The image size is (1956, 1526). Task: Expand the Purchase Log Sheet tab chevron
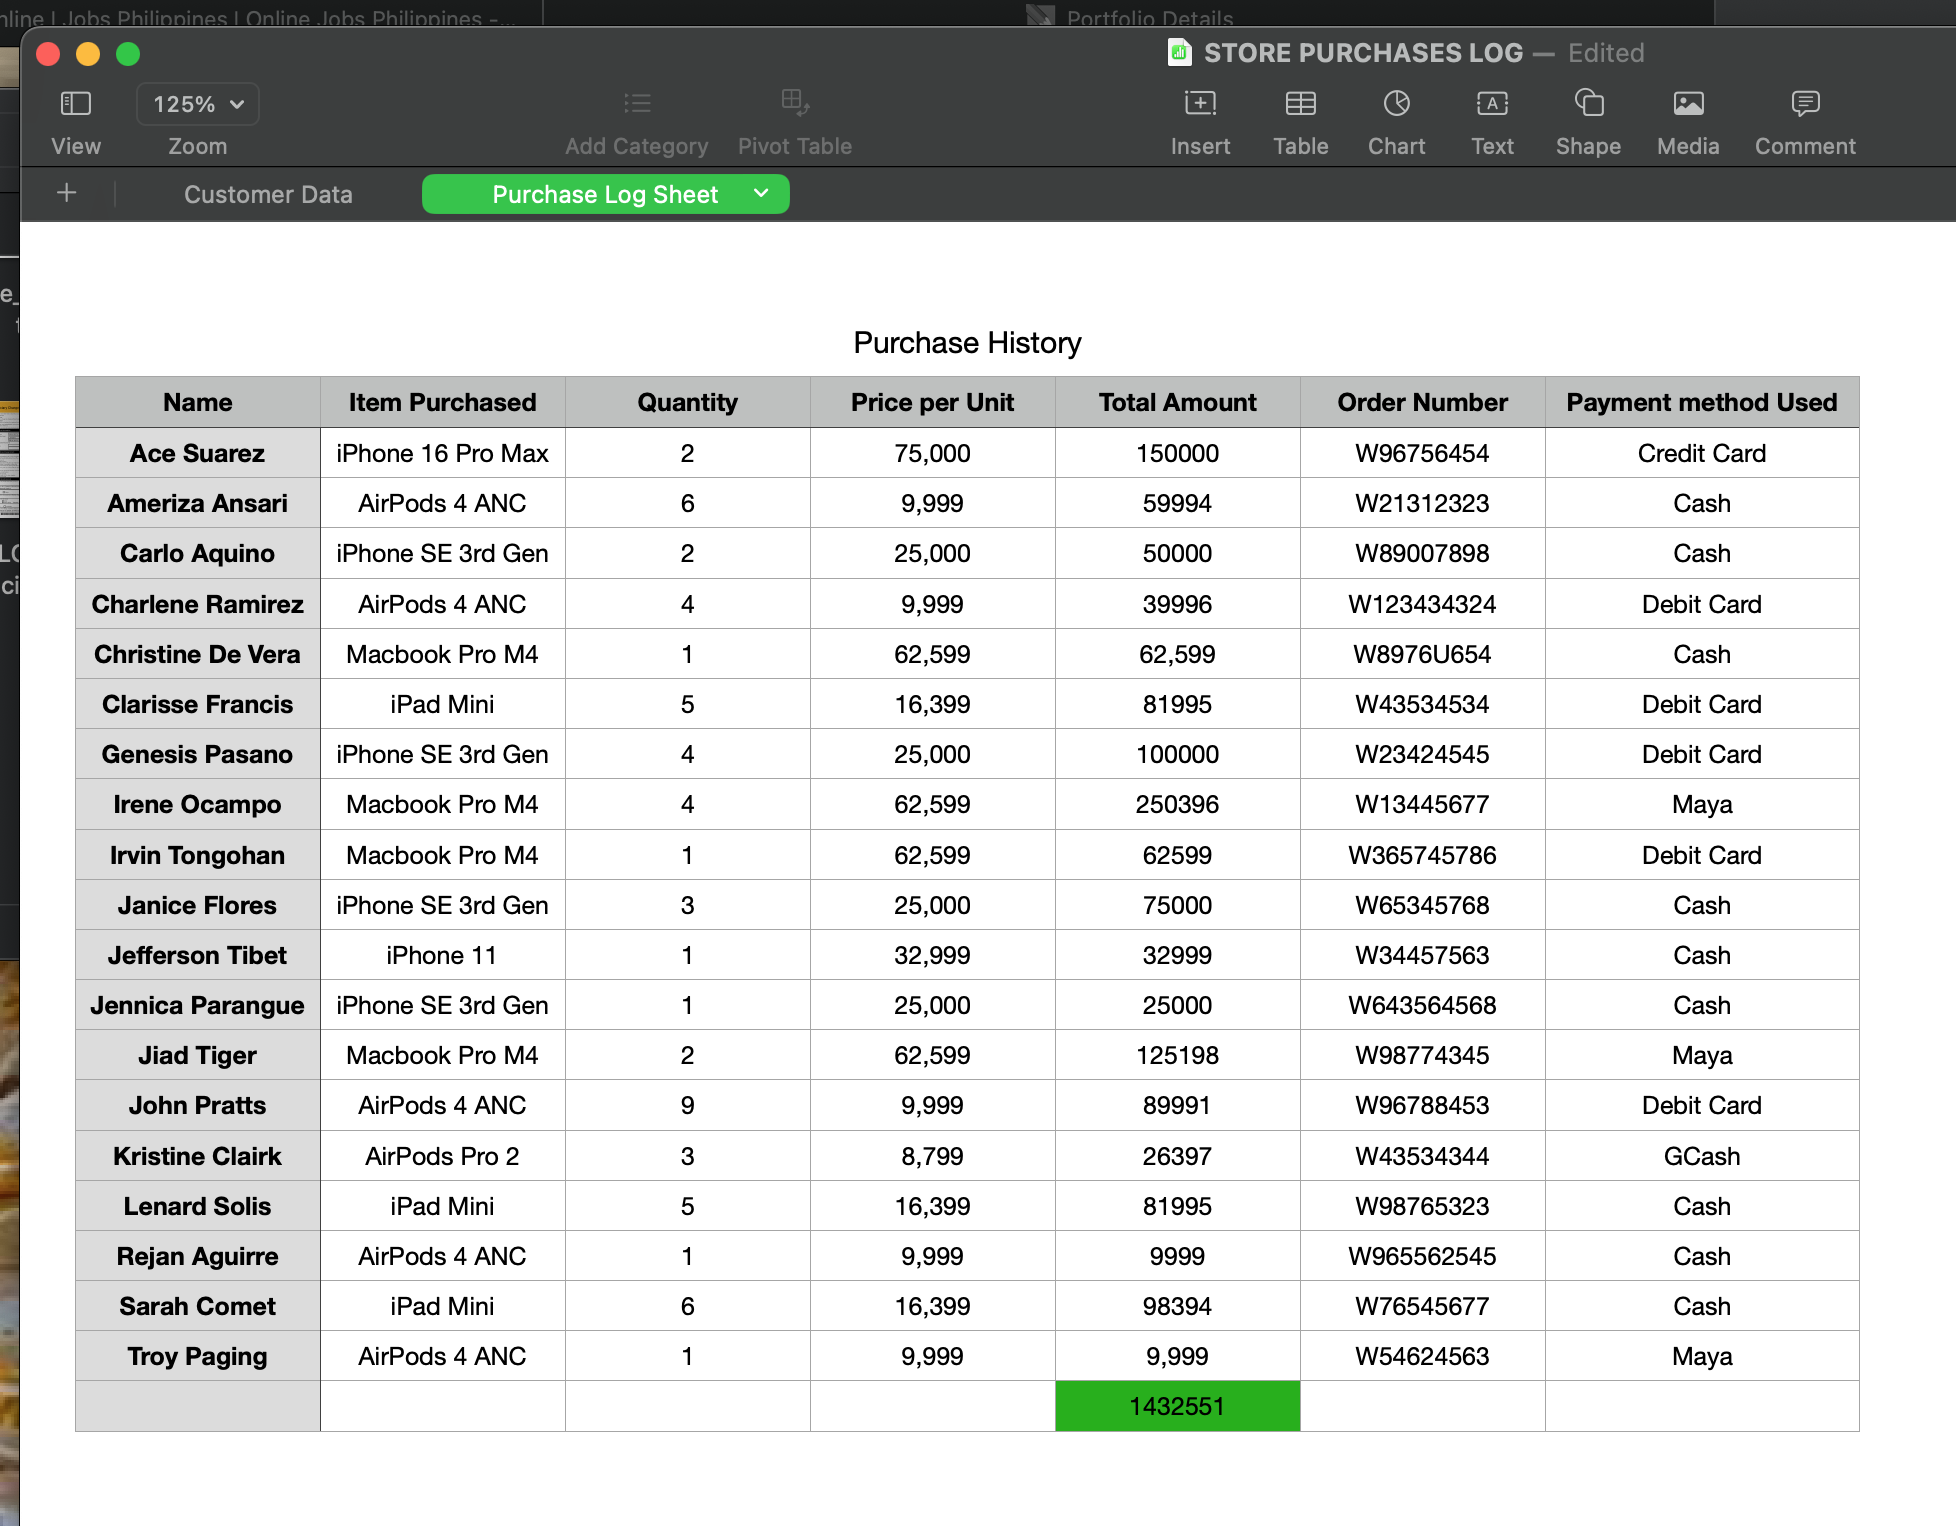coord(761,193)
